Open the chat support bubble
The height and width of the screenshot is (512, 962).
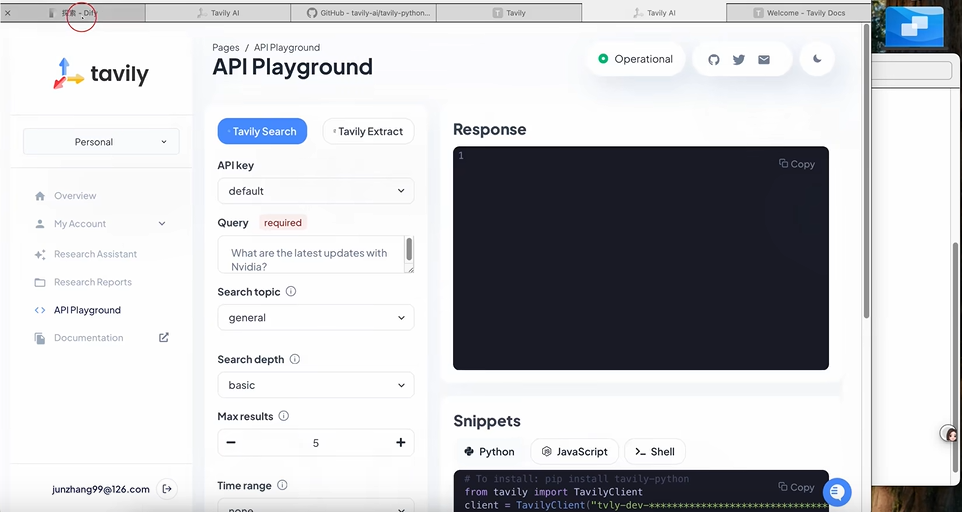tap(837, 491)
